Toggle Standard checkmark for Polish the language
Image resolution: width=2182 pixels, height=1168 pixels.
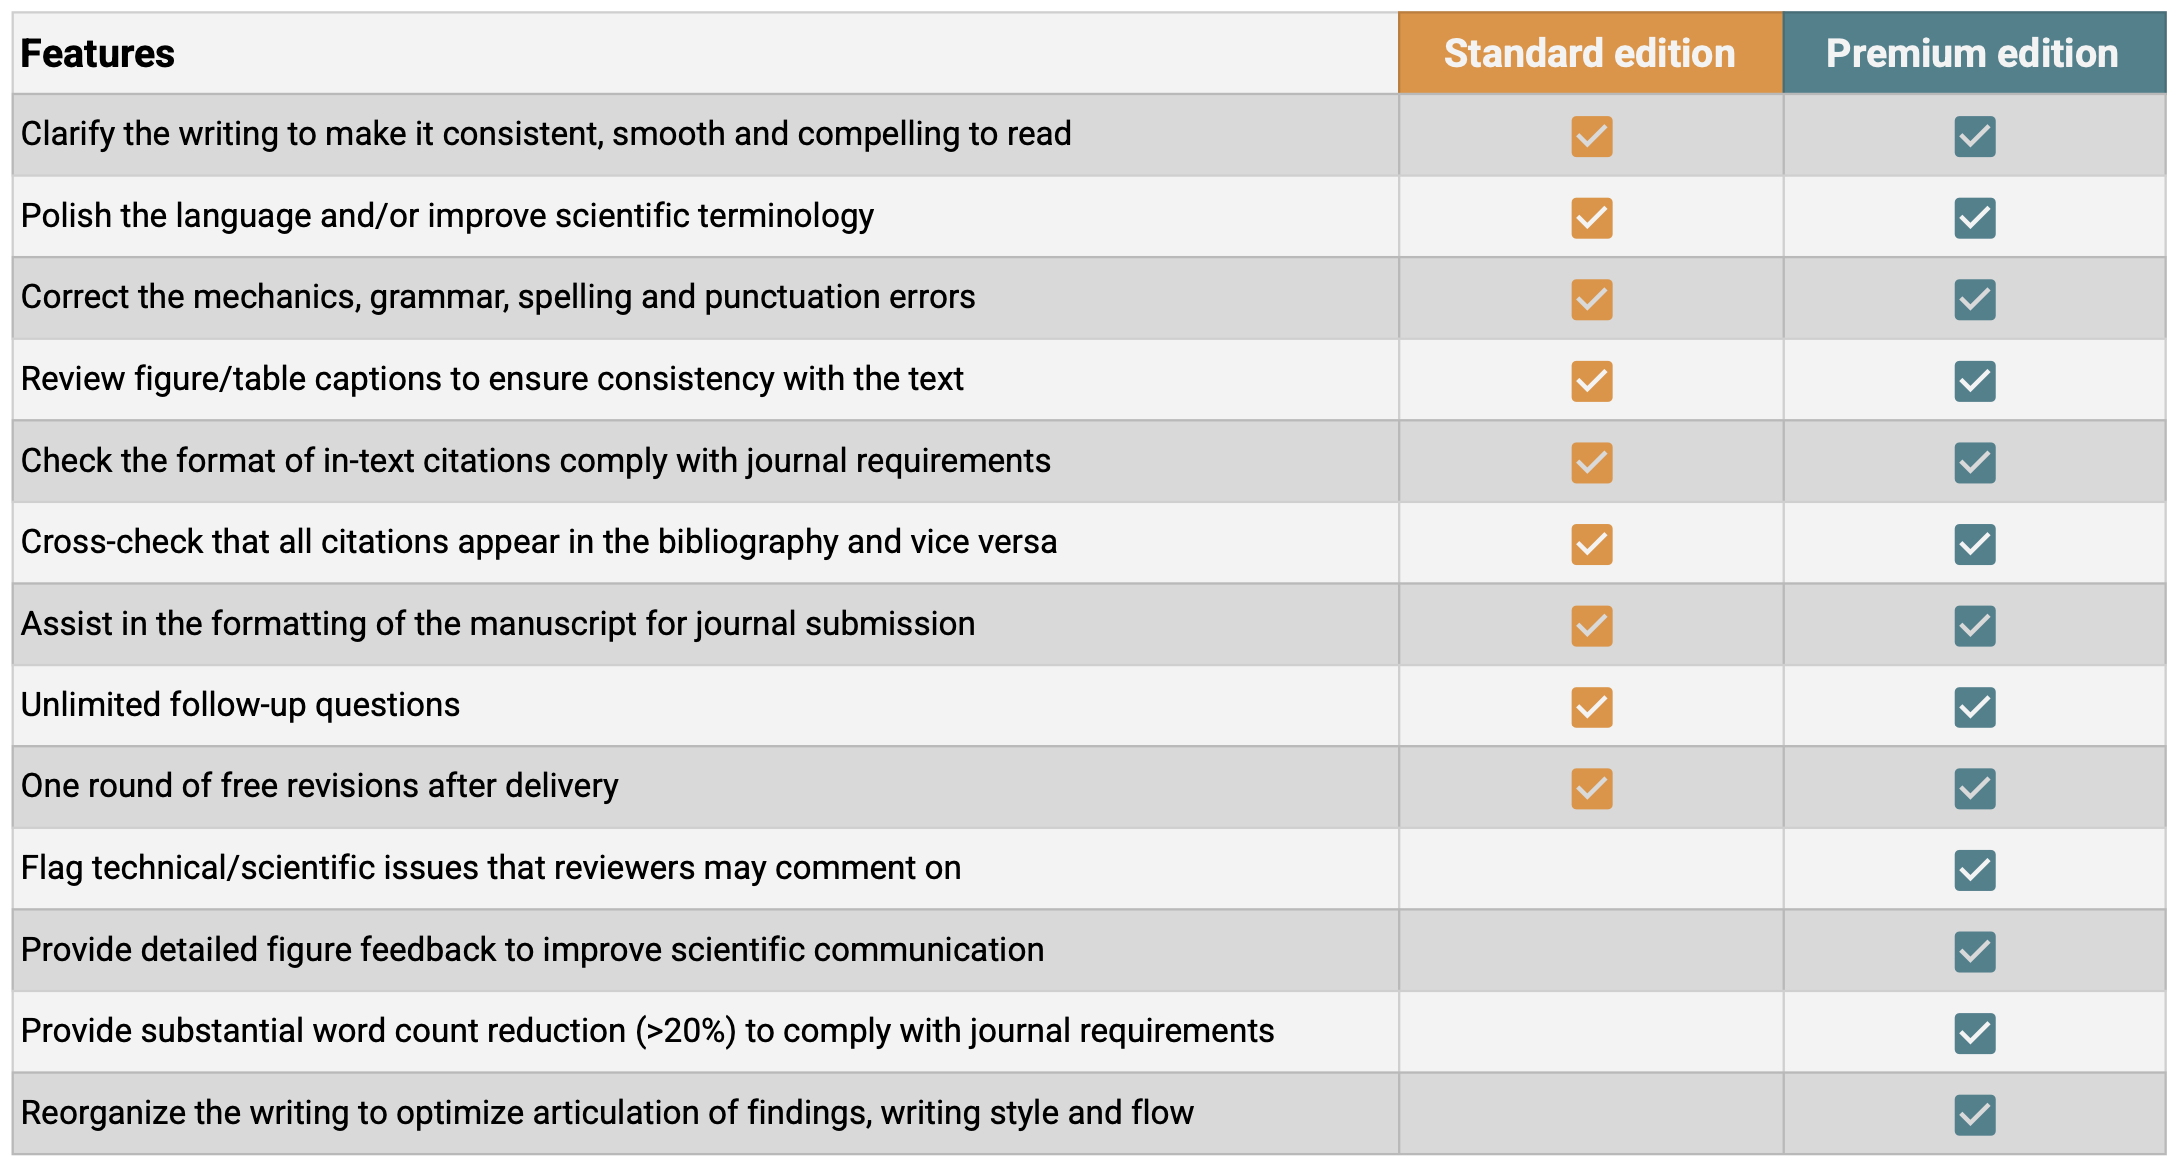[1591, 218]
